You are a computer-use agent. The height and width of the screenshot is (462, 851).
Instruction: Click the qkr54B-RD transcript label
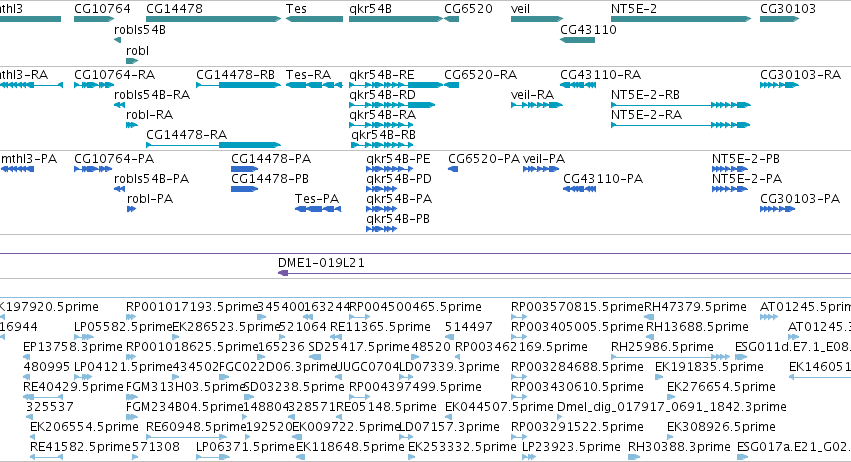[x=383, y=94]
